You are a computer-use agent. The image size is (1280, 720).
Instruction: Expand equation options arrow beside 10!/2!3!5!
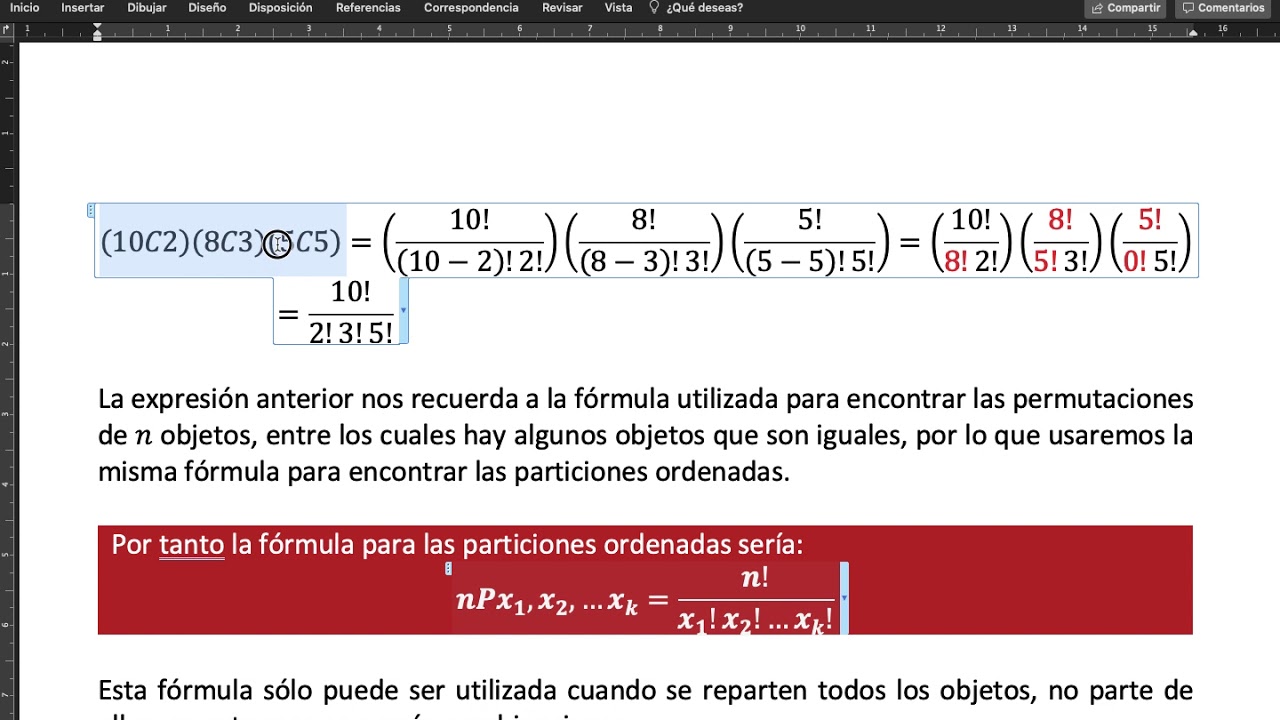(x=403, y=311)
